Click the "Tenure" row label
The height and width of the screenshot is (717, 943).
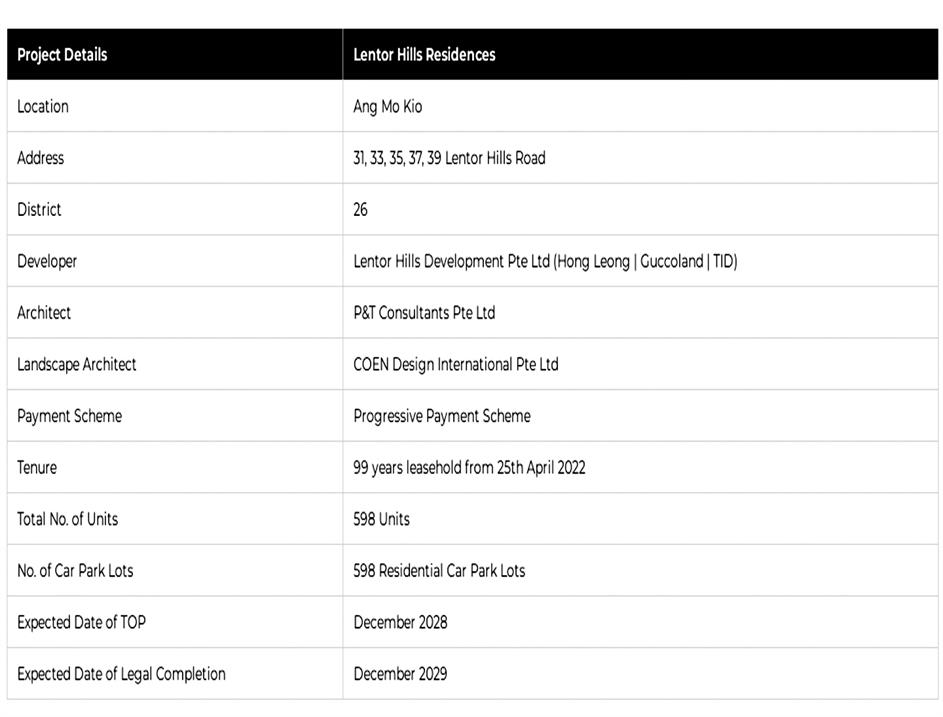pos(37,468)
